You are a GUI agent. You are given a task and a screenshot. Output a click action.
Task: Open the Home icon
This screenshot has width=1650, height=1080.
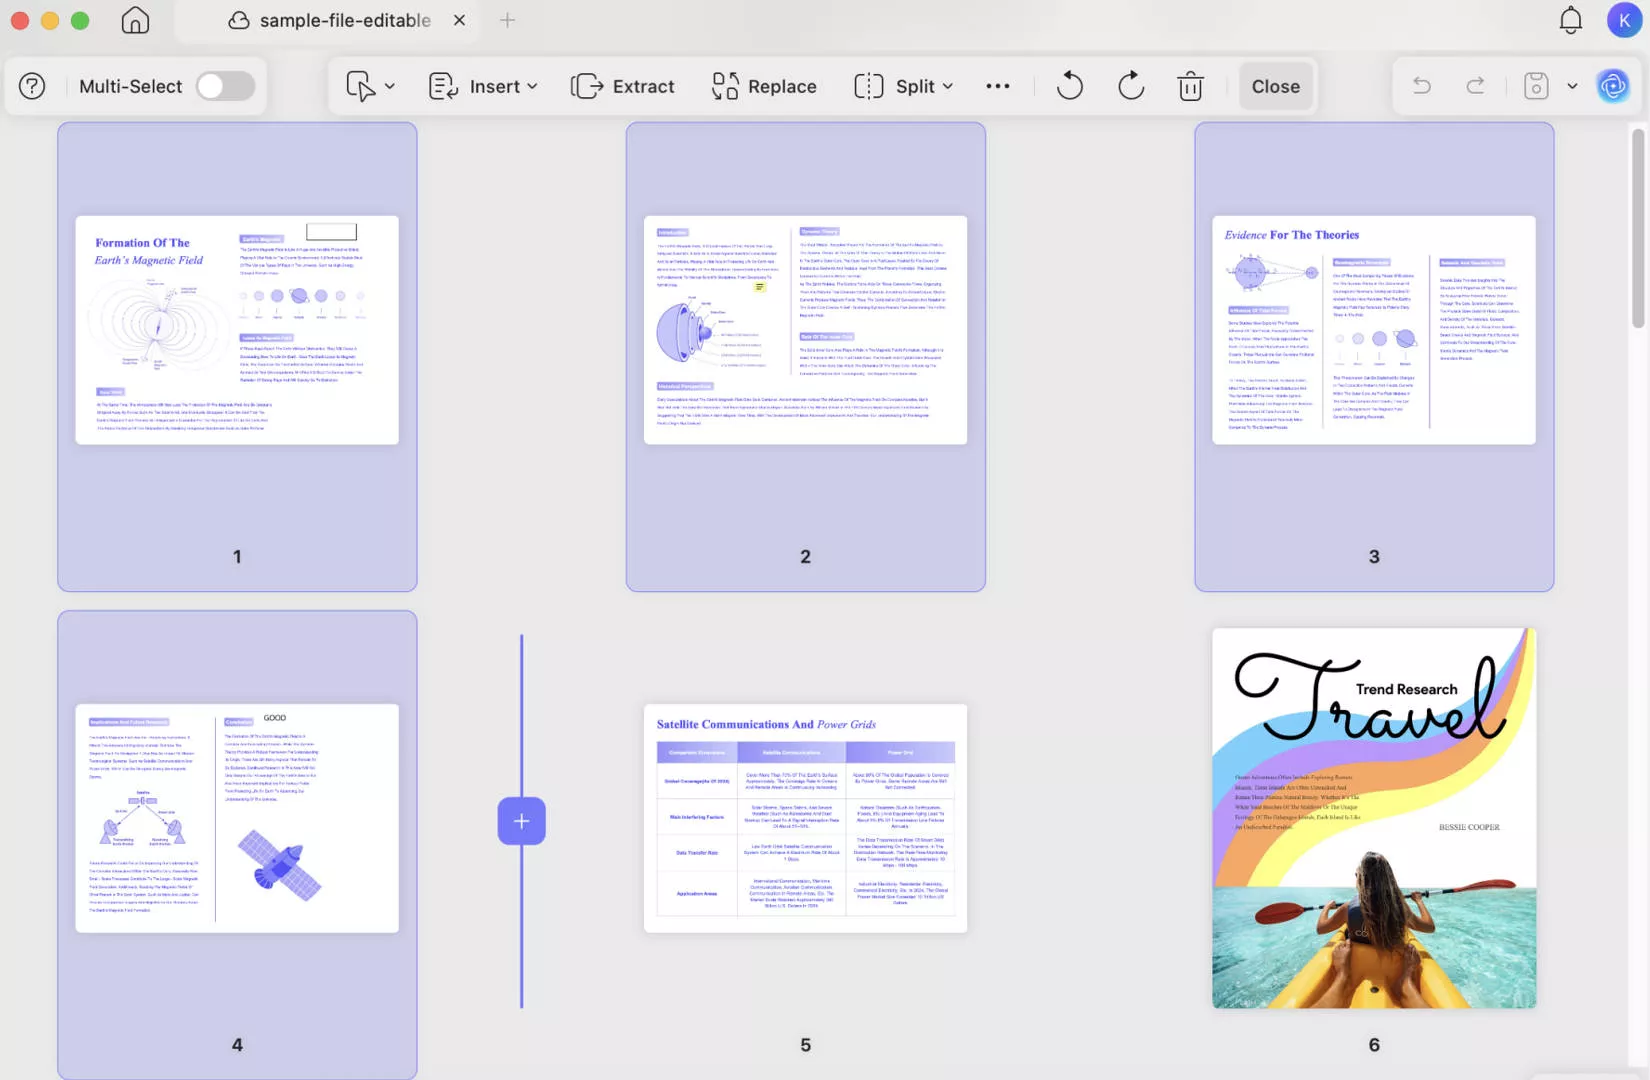click(135, 20)
